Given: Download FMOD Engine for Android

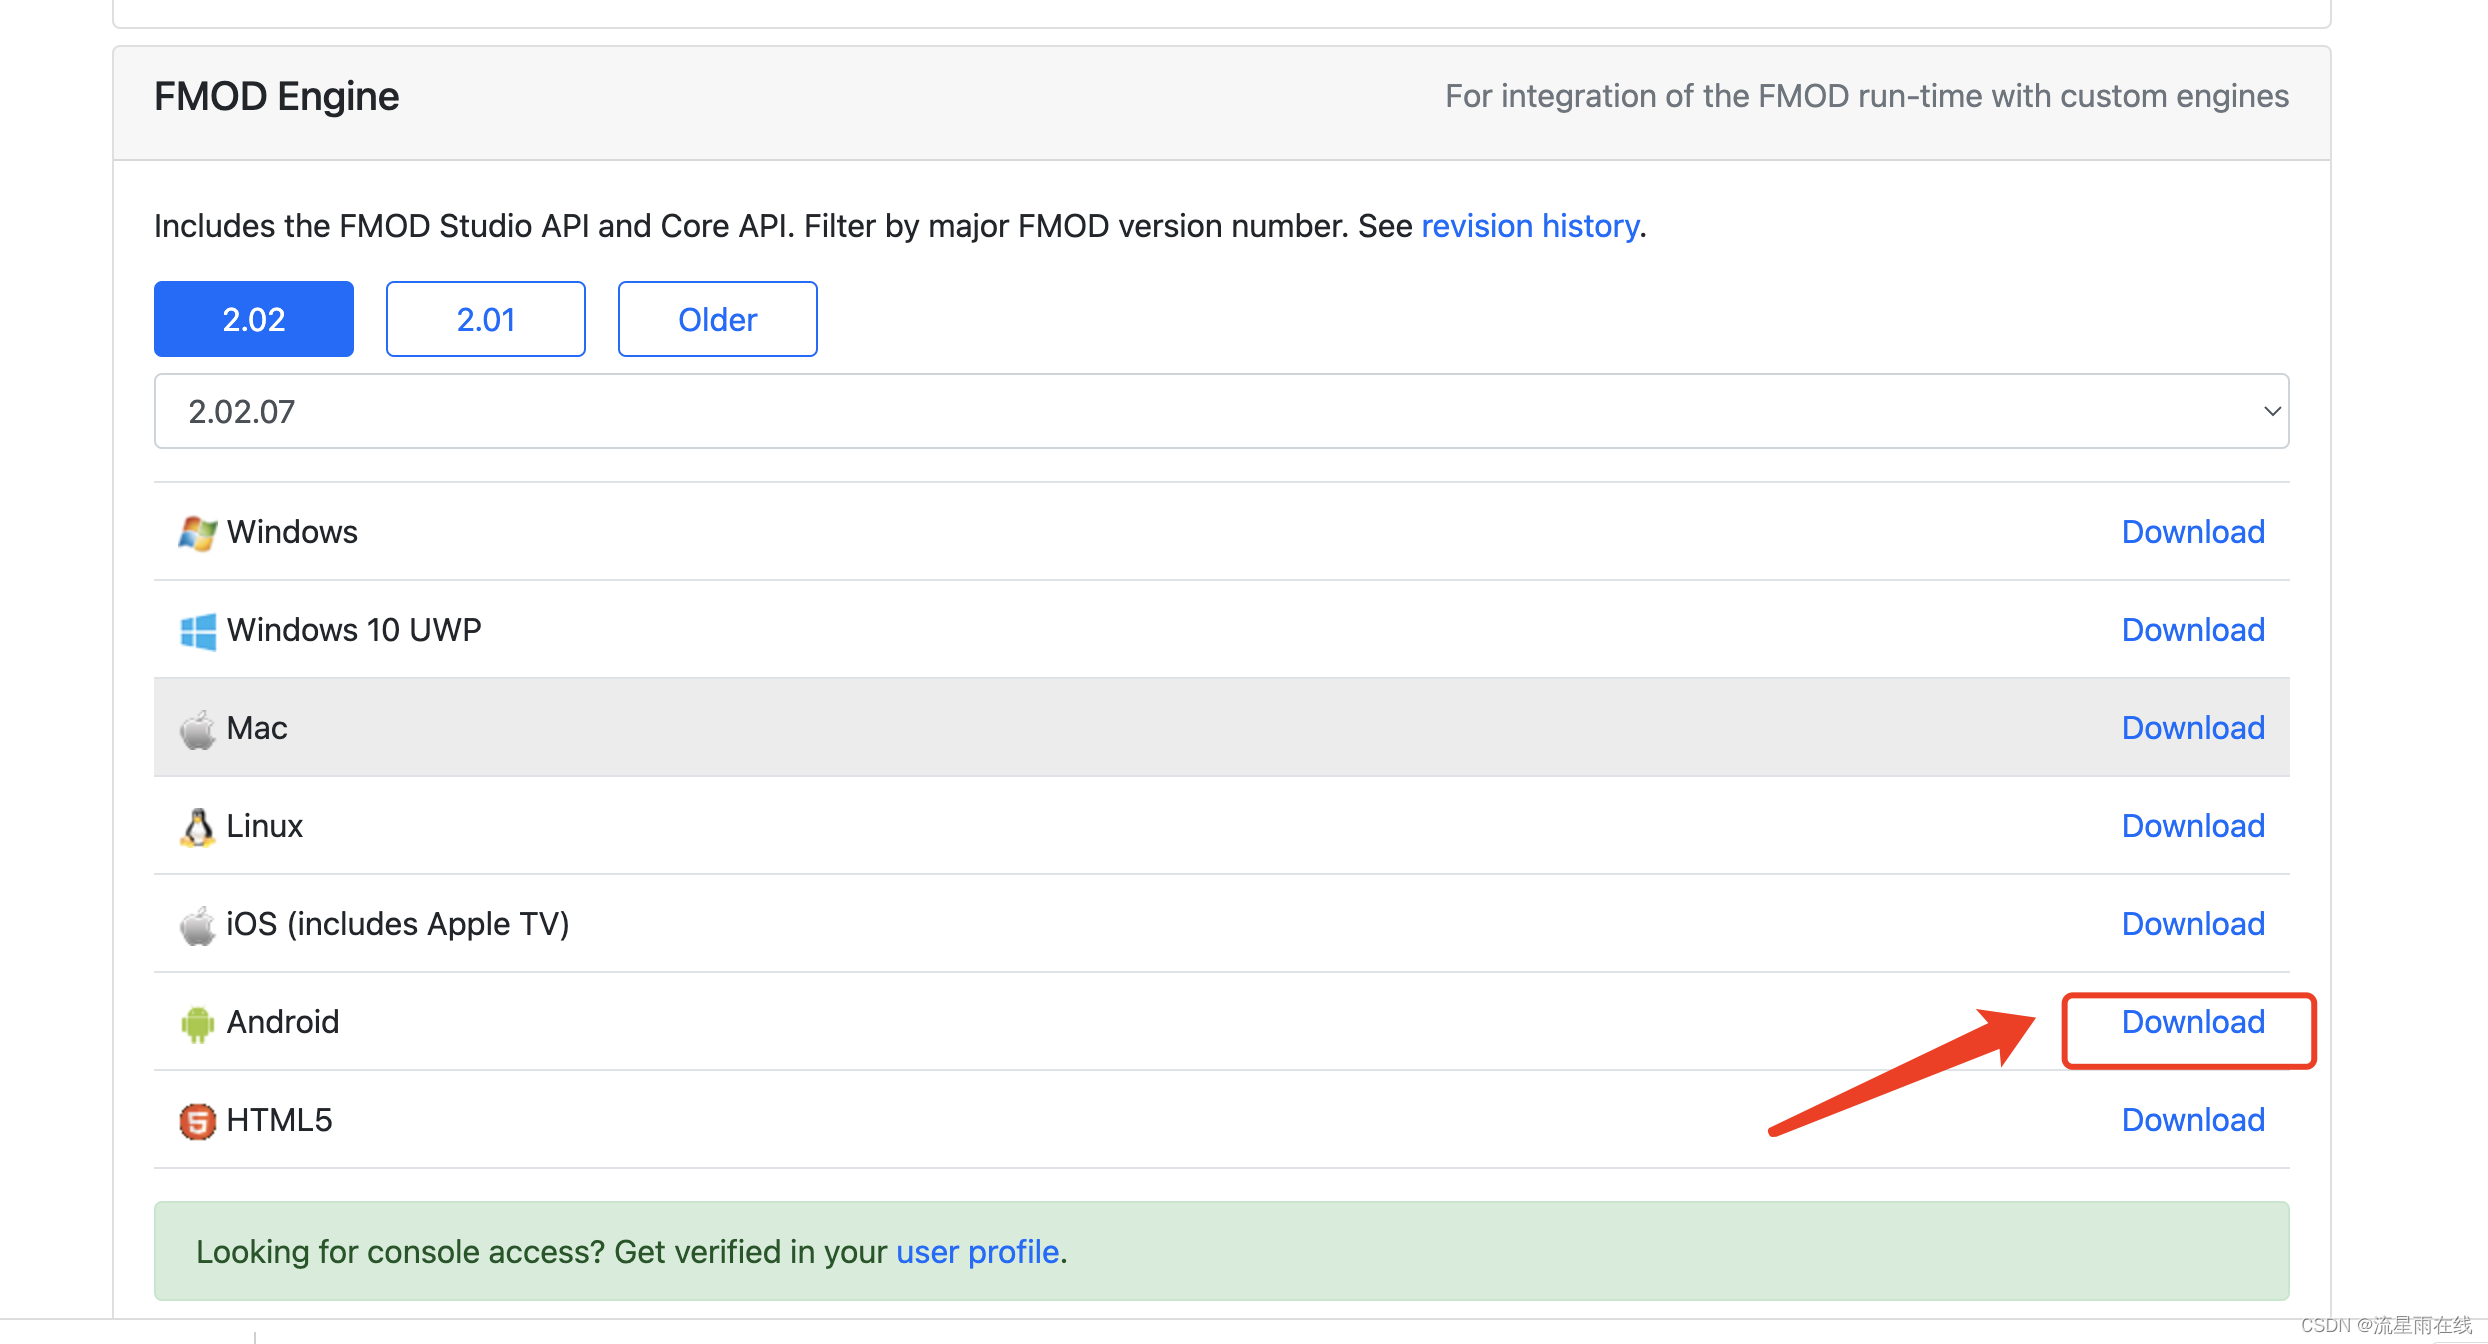Looking at the screenshot, I should click(x=2193, y=1022).
